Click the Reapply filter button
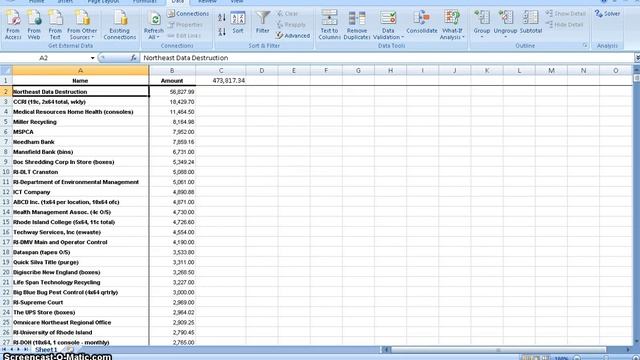 tap(291, 24)
